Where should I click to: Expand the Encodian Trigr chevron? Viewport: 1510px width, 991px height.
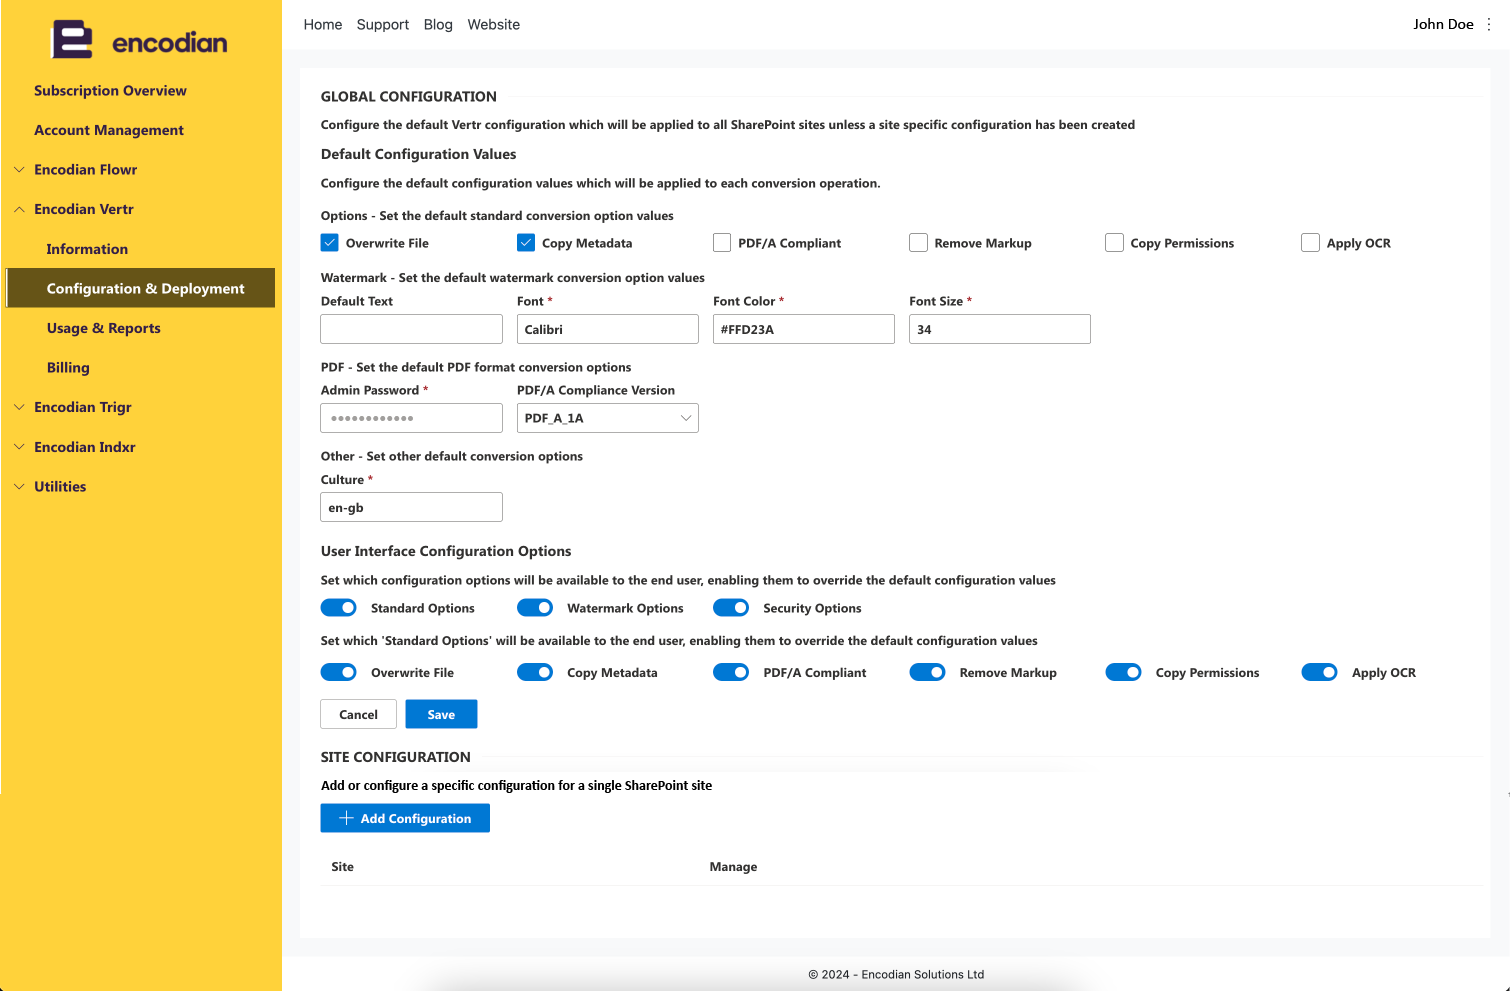pyautogui.click(x=19, y=407)
